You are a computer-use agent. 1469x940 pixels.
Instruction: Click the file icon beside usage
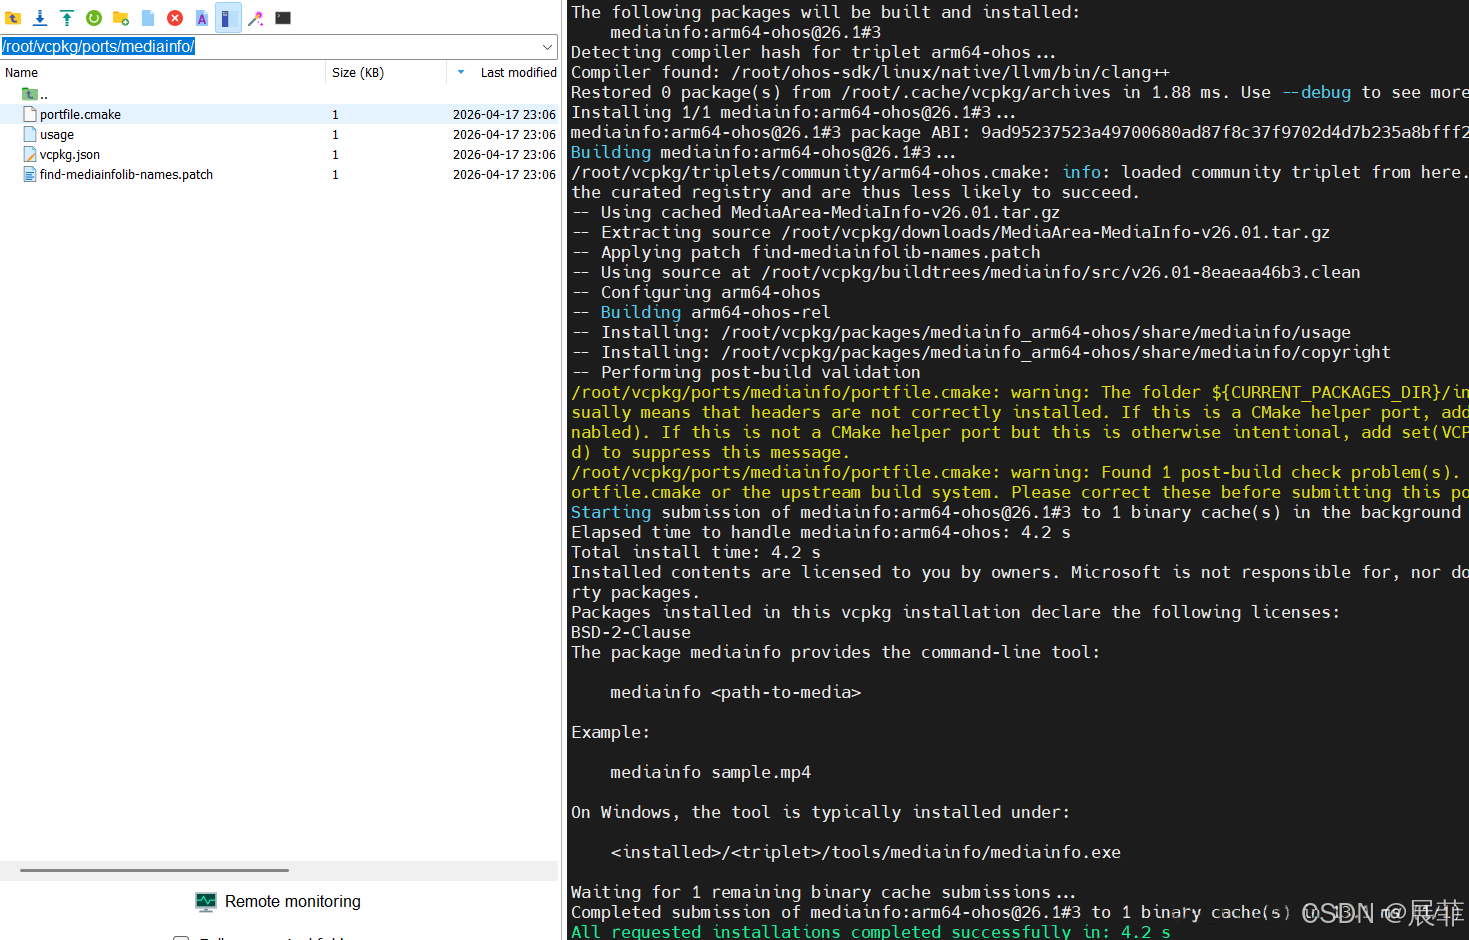(x=30, y=134)
